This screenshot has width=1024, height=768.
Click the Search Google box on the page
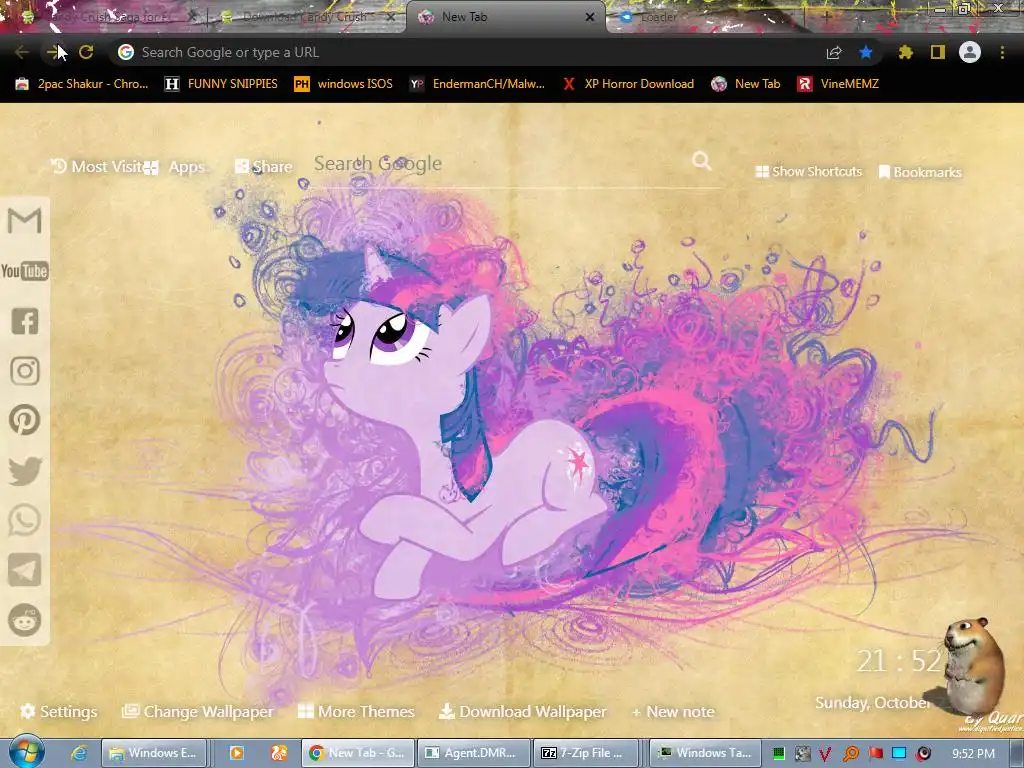(x=502, y=163)
